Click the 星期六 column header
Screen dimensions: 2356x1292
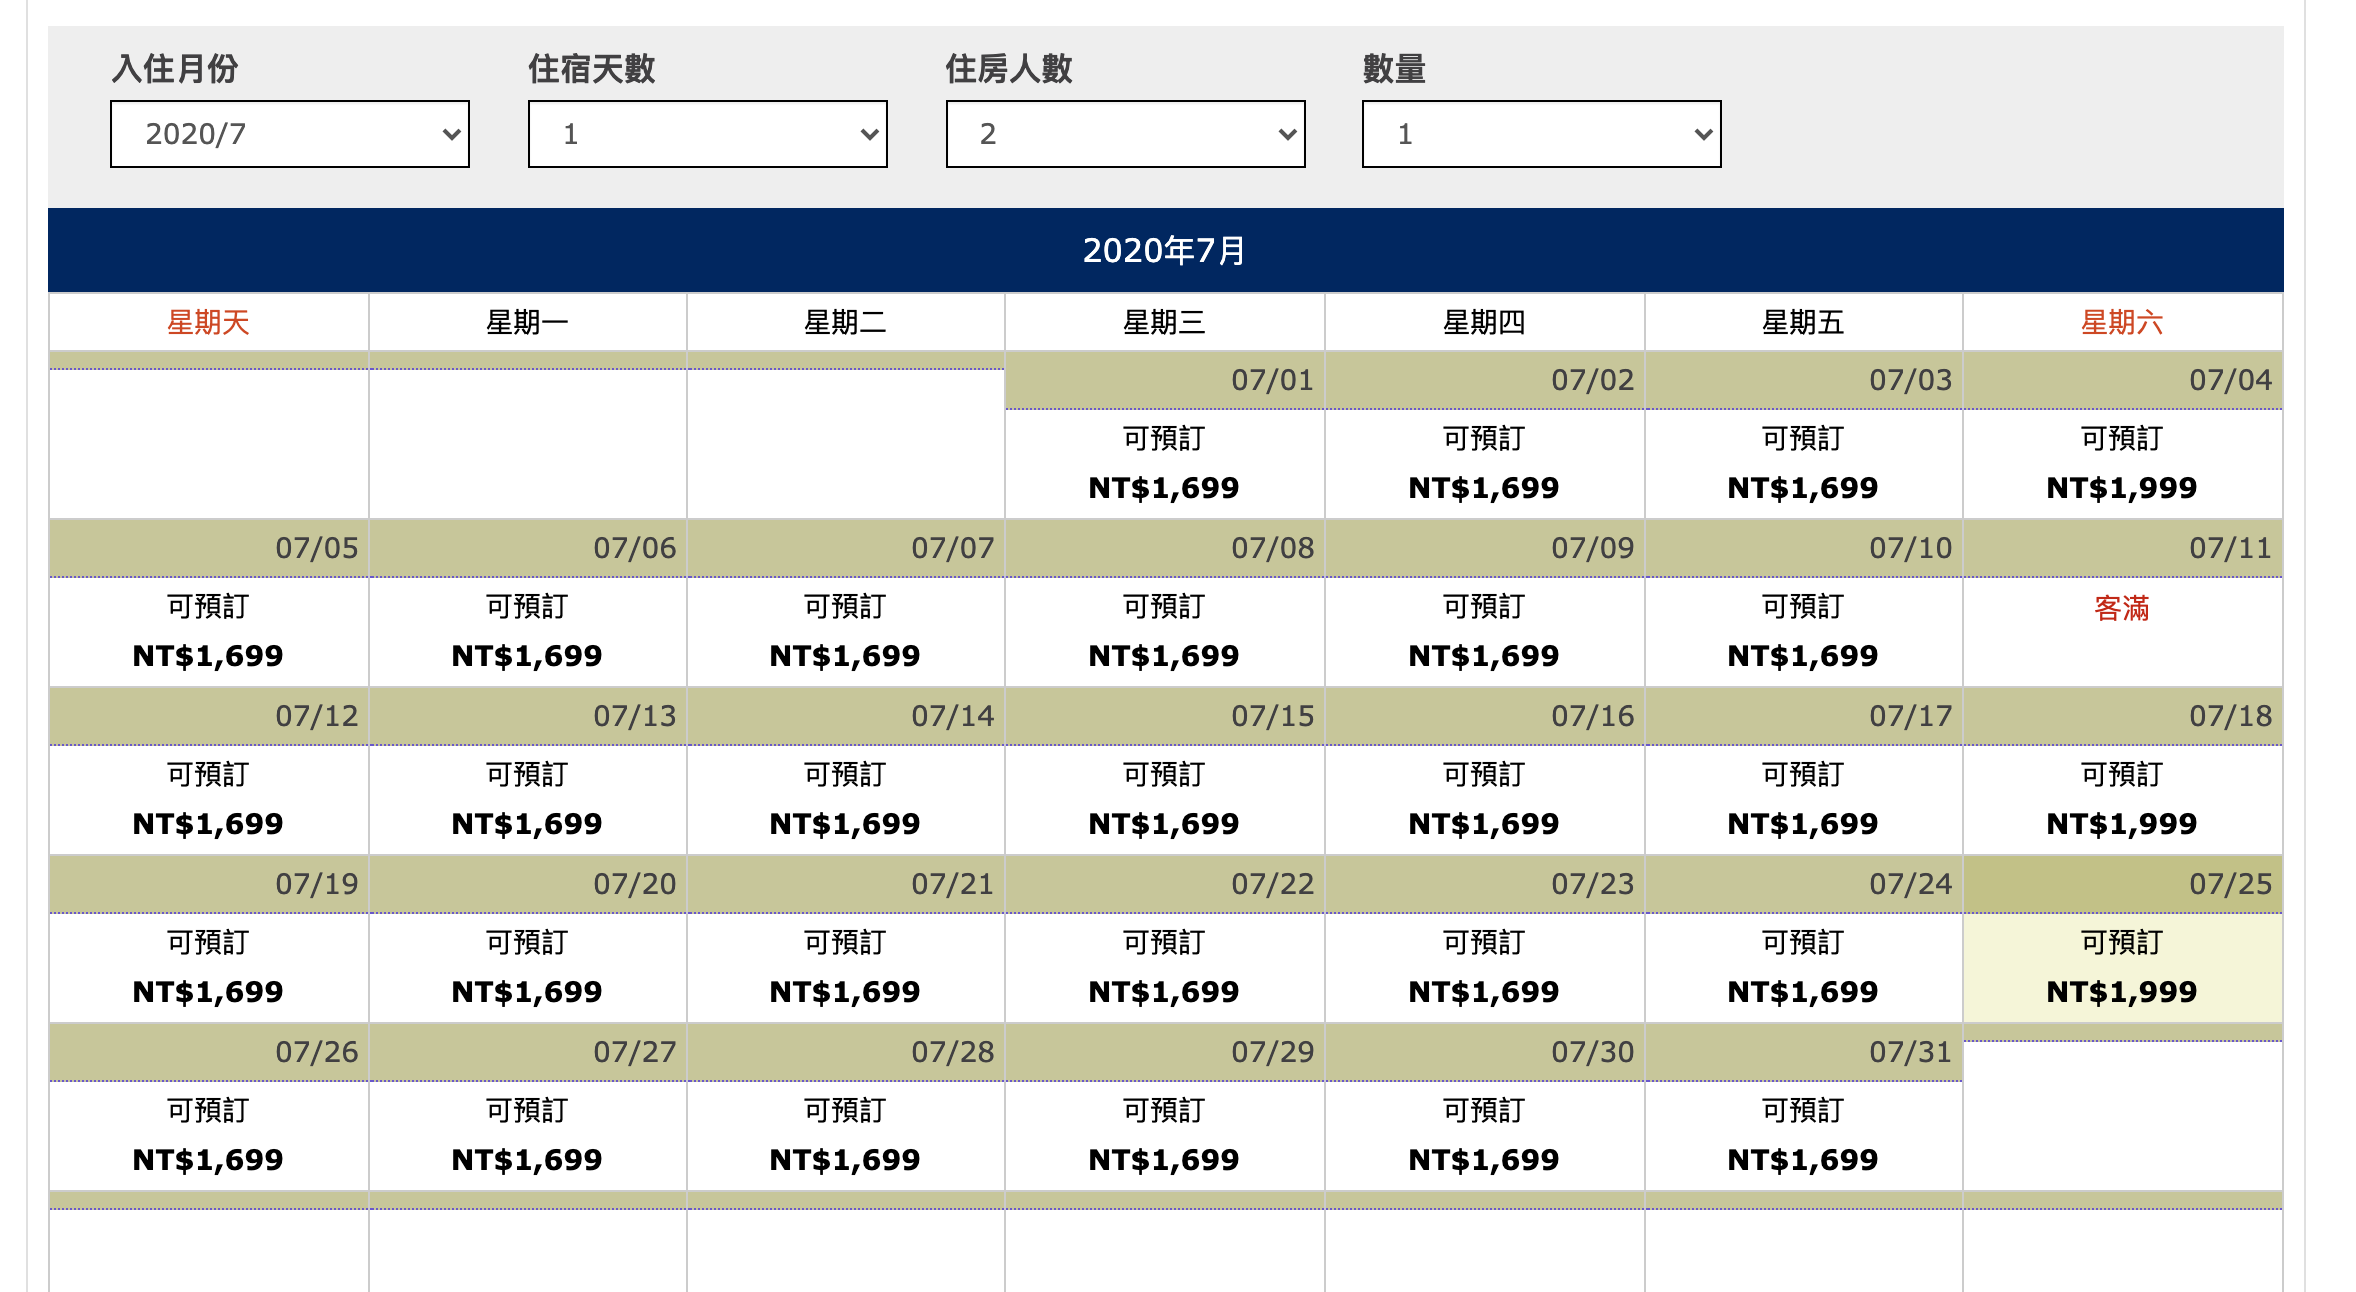(x=2122, y=322)
